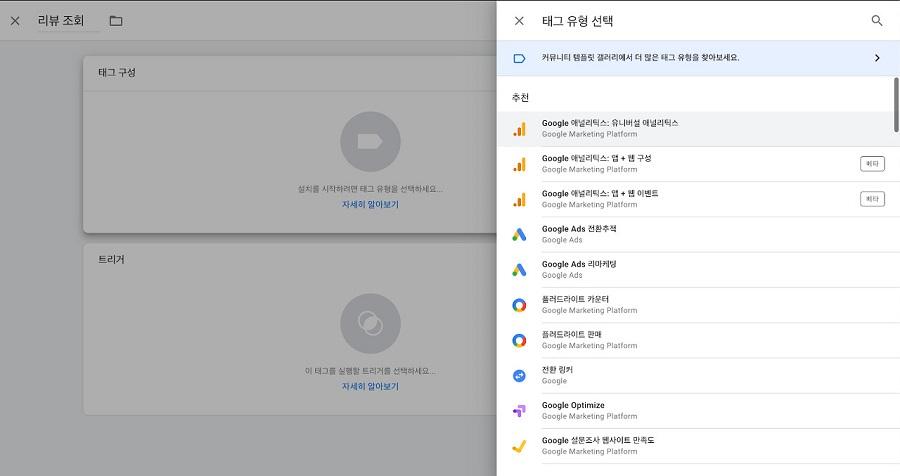Choose Google Optimize tag type
Screen dimensions: 900x476
(698, 411)
